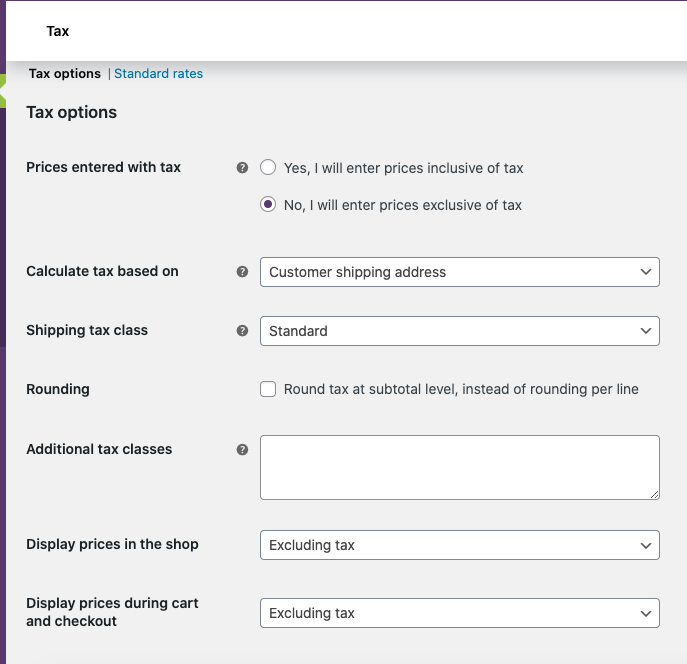Click into Additional tax classes text area
687x664 pixels.
tap(459, 467)
